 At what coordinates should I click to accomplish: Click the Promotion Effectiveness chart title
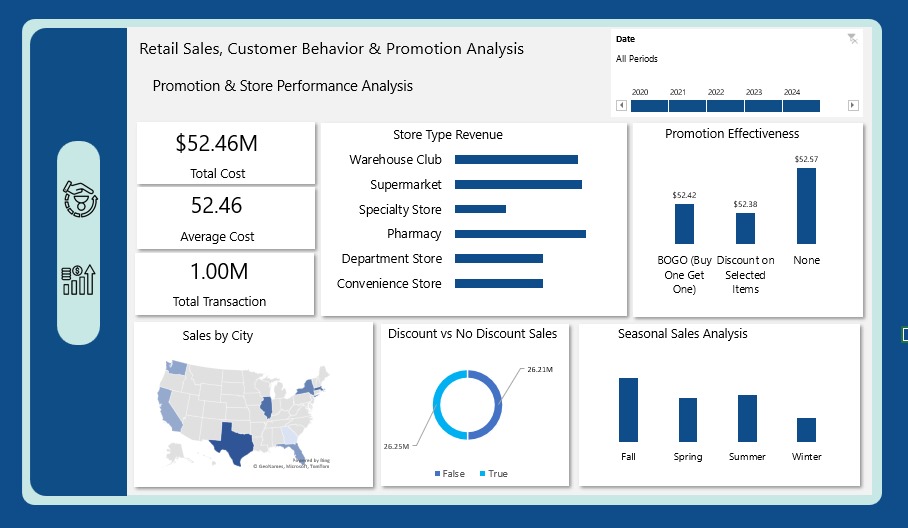[732, 134]
